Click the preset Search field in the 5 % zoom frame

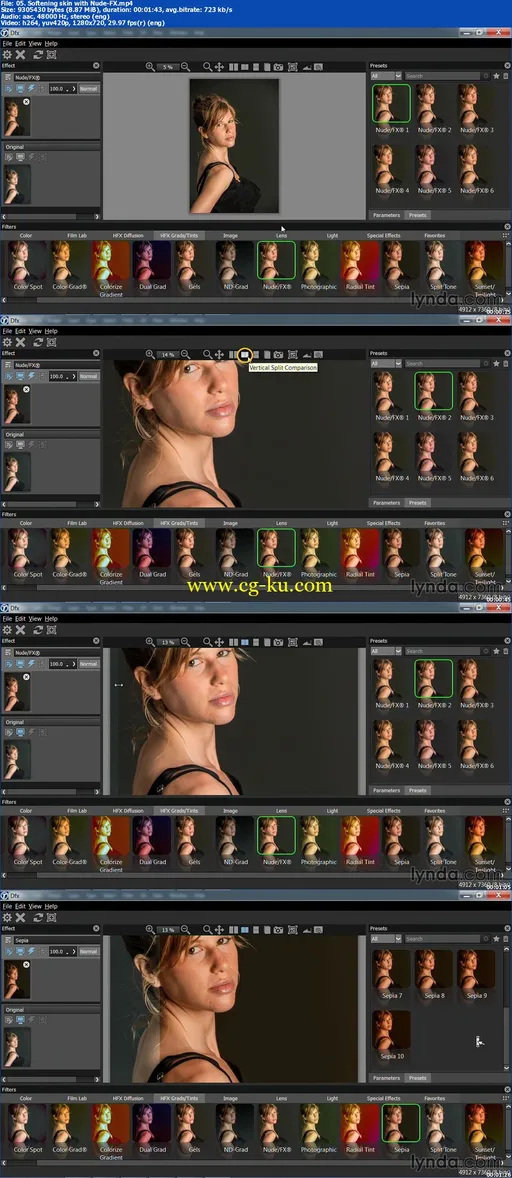(x=444, y=76)
